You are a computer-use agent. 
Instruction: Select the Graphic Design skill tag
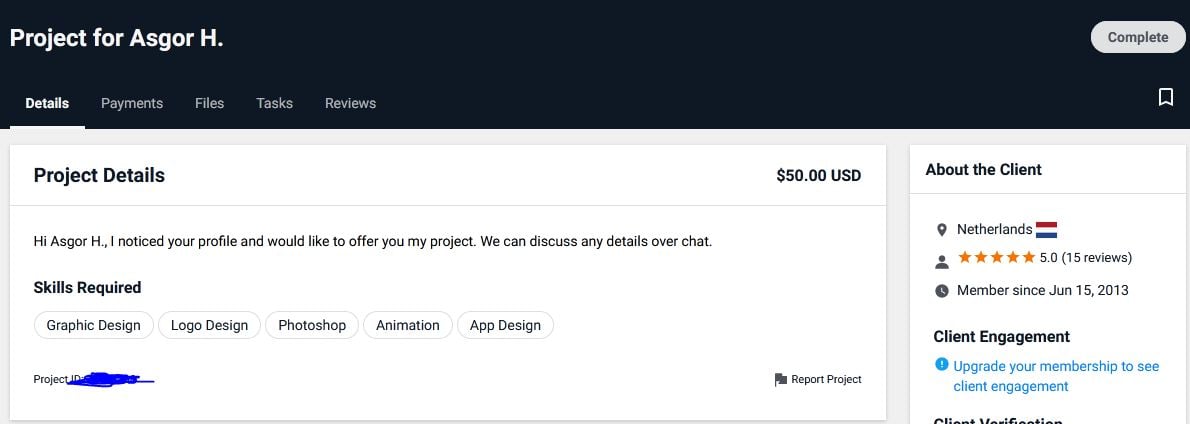pyautogui.click(x=93, y=325)
